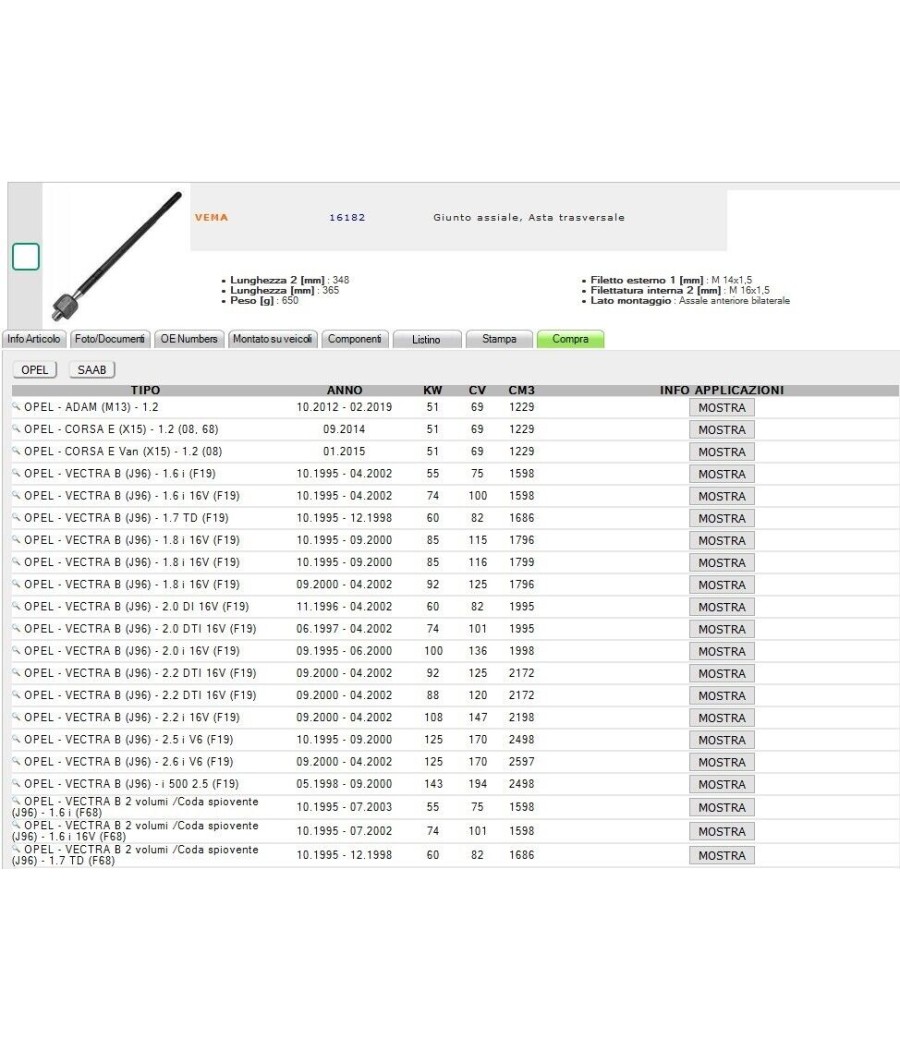Viewport: 900px width, 1050px height.
Task: Click magnifier icon for VECTRA B 2.0 DI 16V
Action: click(x=16, y=605)
